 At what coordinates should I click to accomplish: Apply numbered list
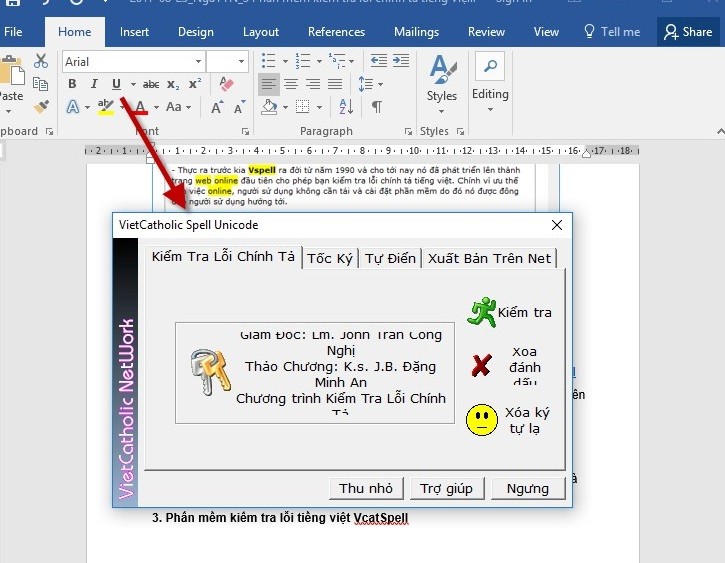click(303, 61)
